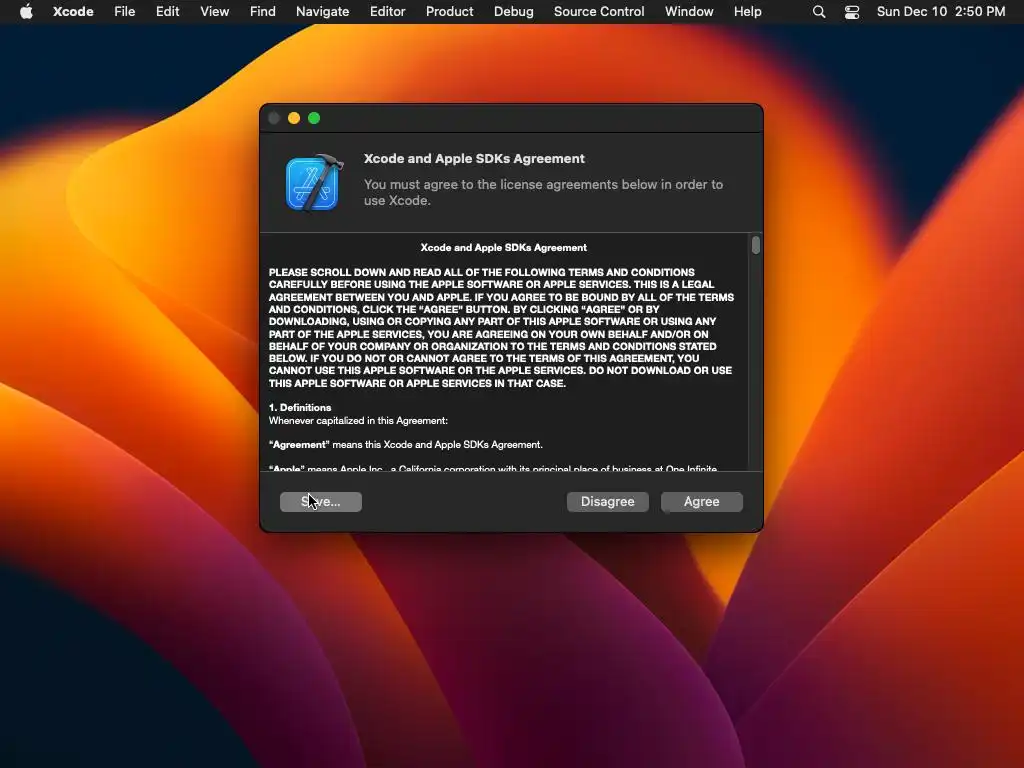Click the Save... button

coord(321,502)
